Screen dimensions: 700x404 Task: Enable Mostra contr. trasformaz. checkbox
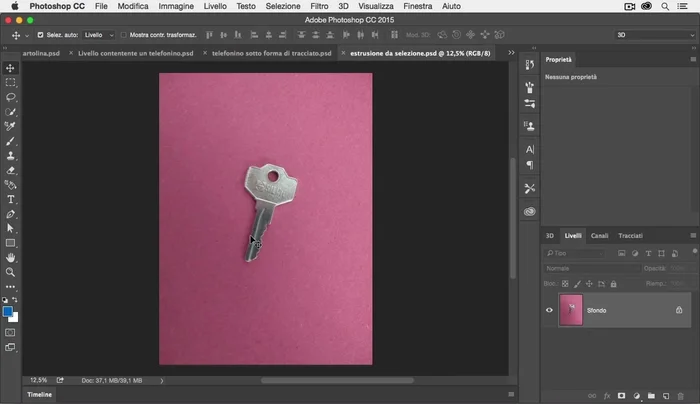pos(124,35)
